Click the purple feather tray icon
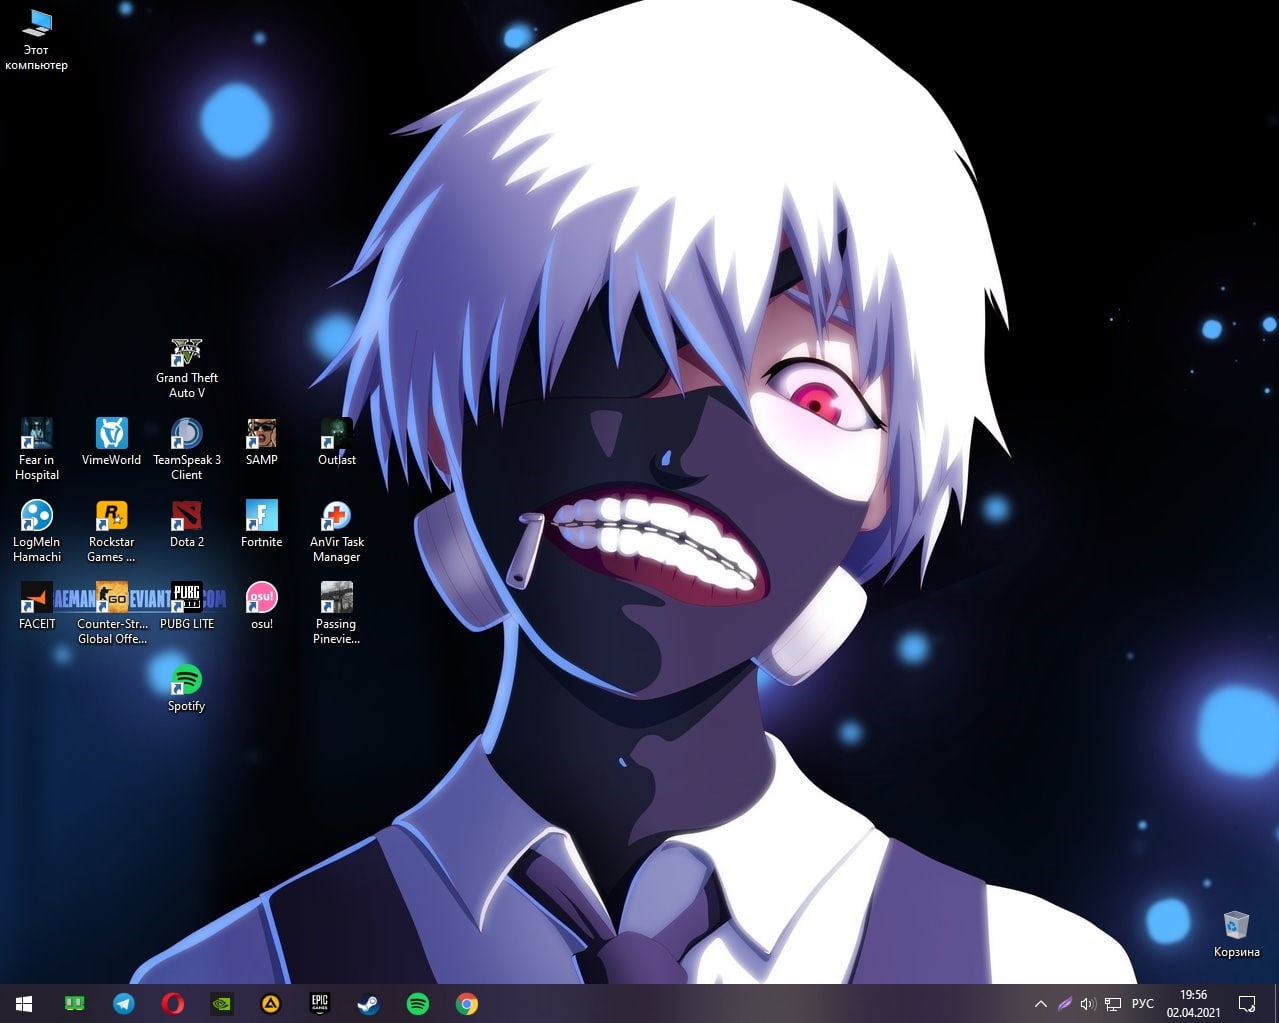The width and height of the screenshot is (1279, 1023). pos(1064,1004)
